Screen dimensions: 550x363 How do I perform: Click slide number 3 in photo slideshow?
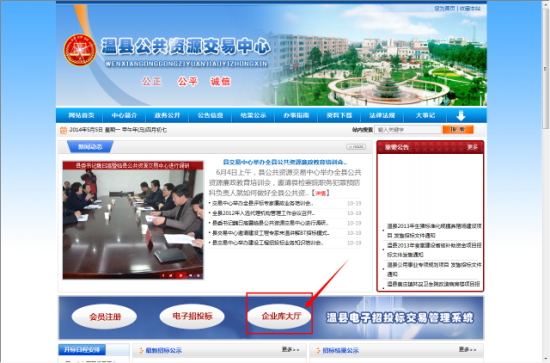[x=180, y=276]
